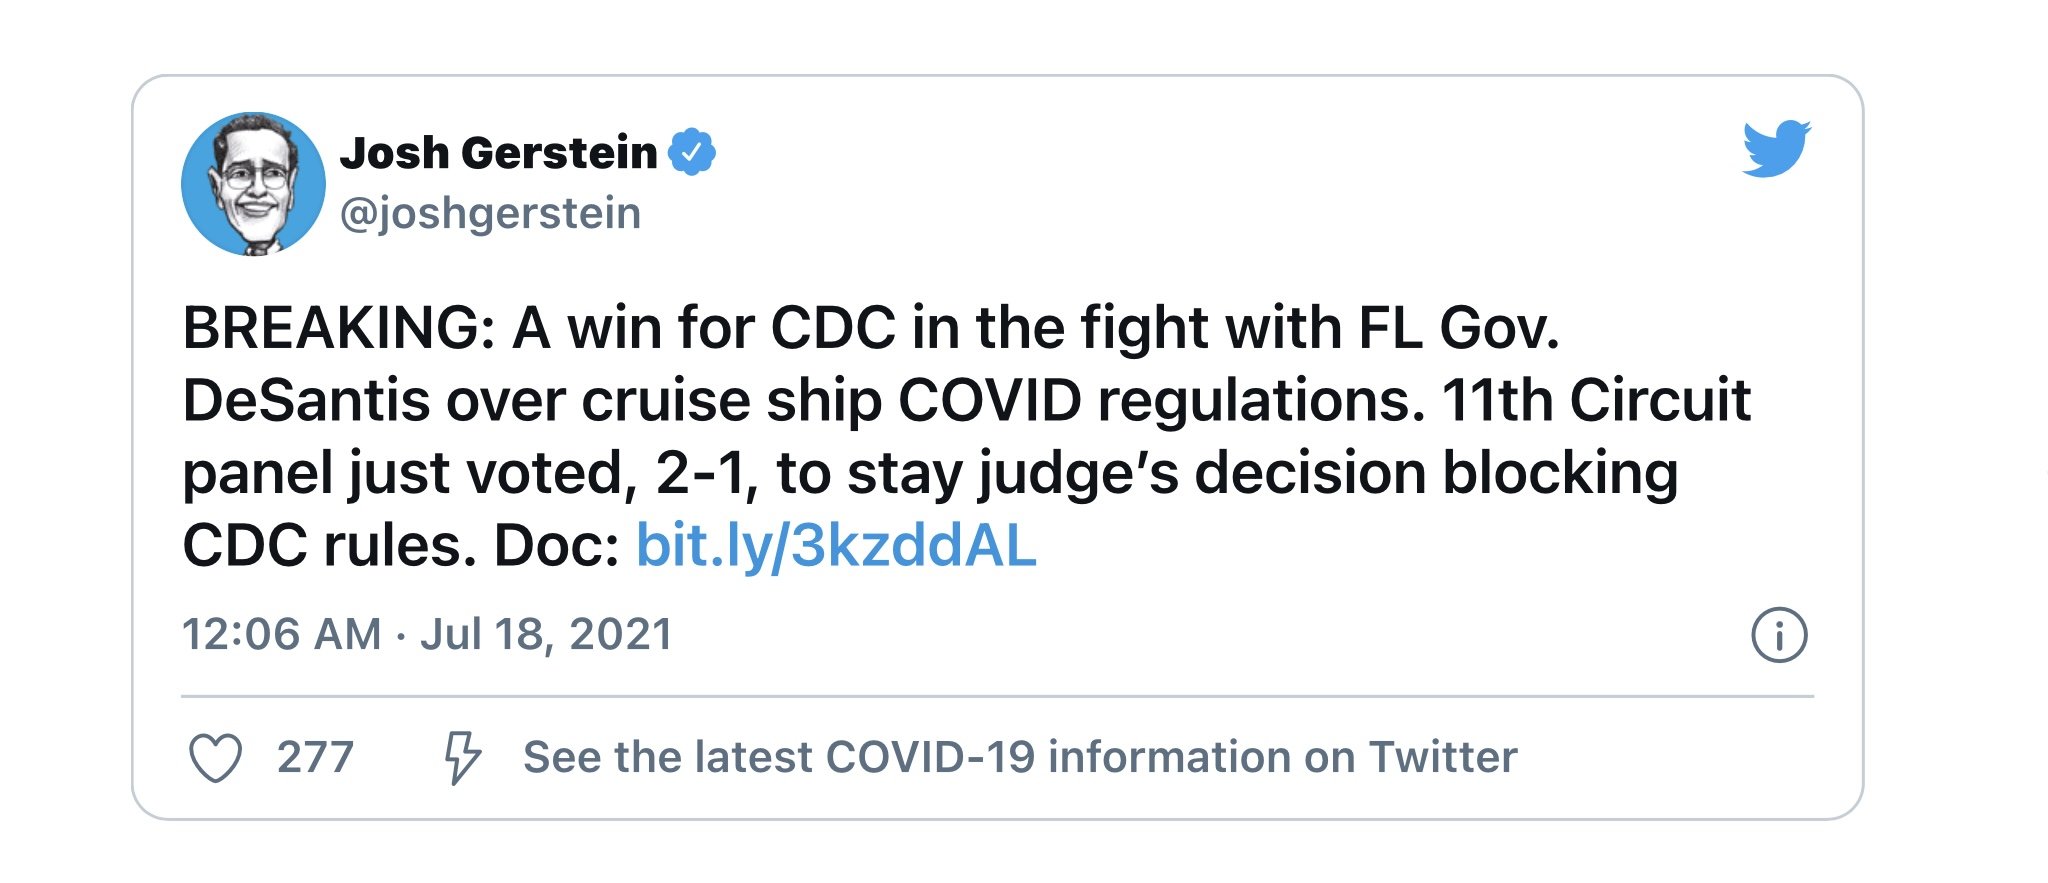Click the 11th Circuit phrase in tweet
The width and height of the screenshot is (2048, 883).
[x=1596, y=401]
